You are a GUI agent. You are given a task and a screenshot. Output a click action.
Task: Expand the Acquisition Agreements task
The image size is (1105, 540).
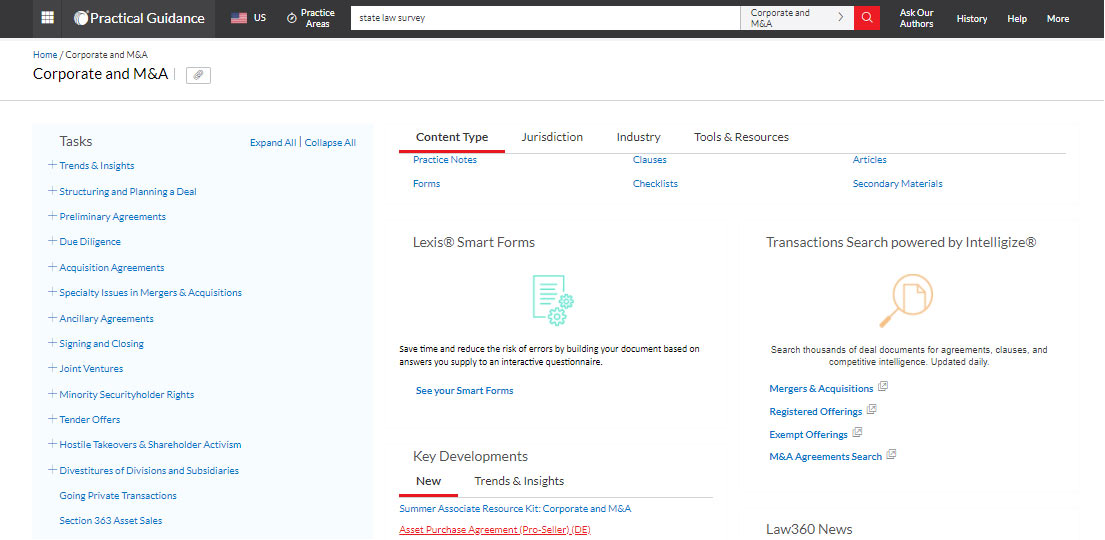tap(52, 266)
